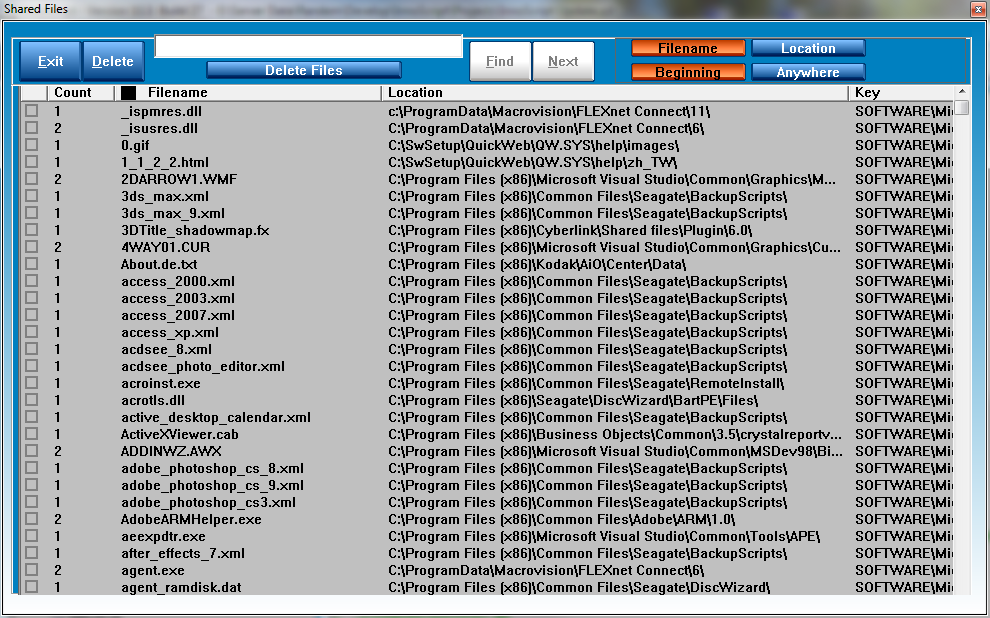Click the Find button

click(500, 62)
